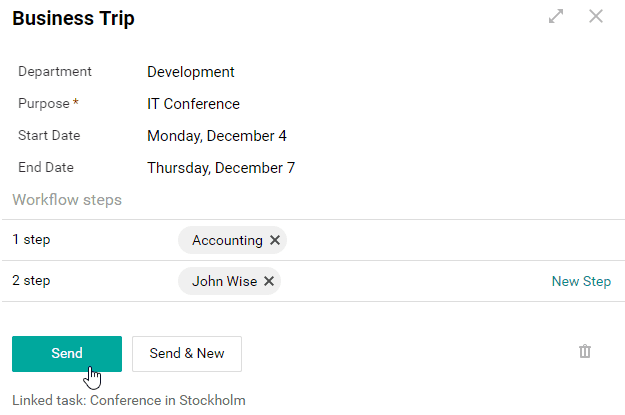Screen dimensions: 625x415
Task: Expand the Business Trip form to full view
Action: (x=556, y=16)
